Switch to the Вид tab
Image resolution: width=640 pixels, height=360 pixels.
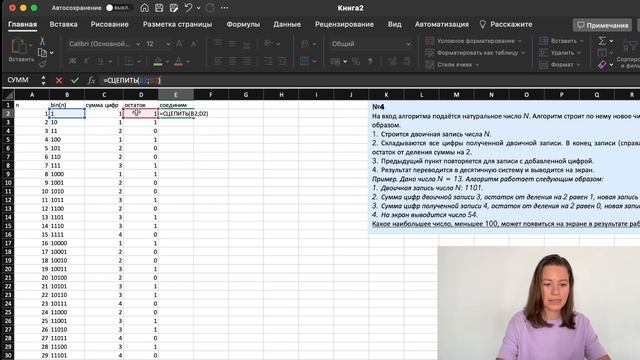point(394,24)
